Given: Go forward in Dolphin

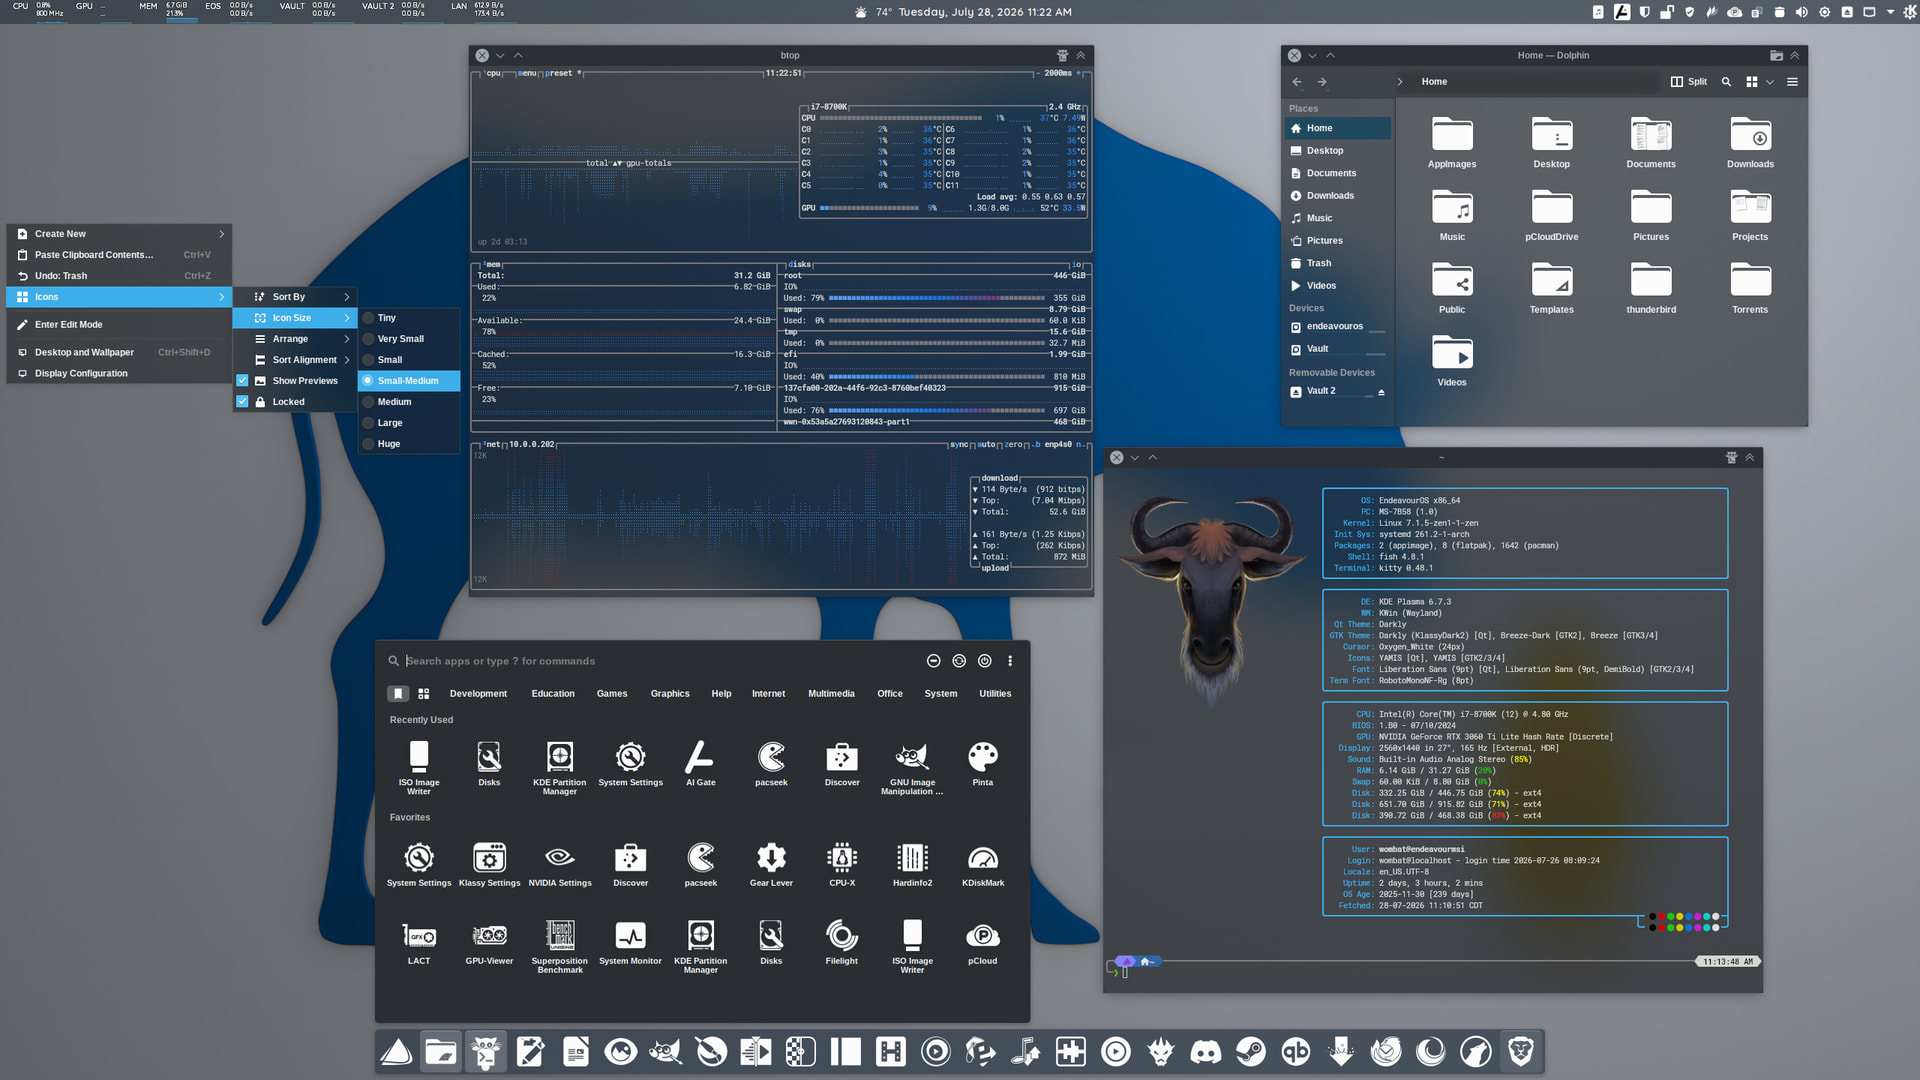Looking at the screenshot, I should pos(1322,82).
